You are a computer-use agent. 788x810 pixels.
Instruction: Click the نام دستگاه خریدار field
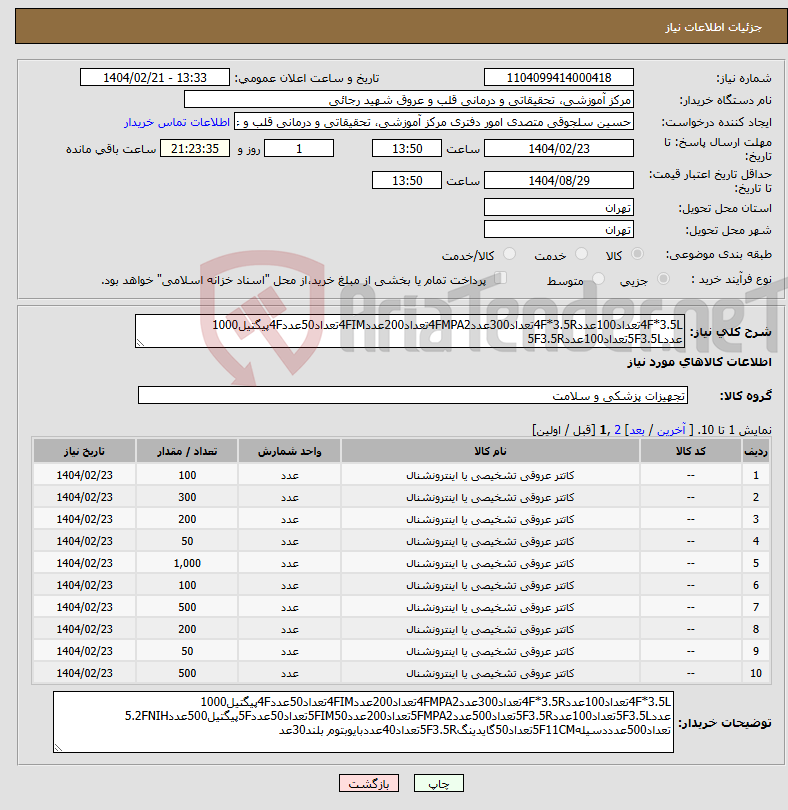pyautogui.click(x=409, y=100)
